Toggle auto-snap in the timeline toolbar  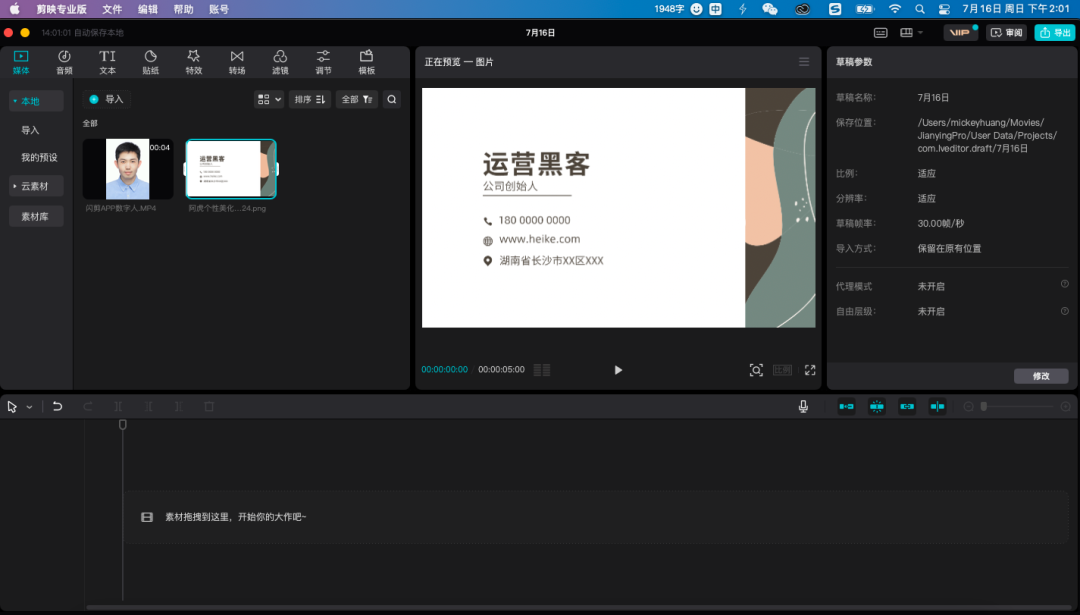coord(876,406)
